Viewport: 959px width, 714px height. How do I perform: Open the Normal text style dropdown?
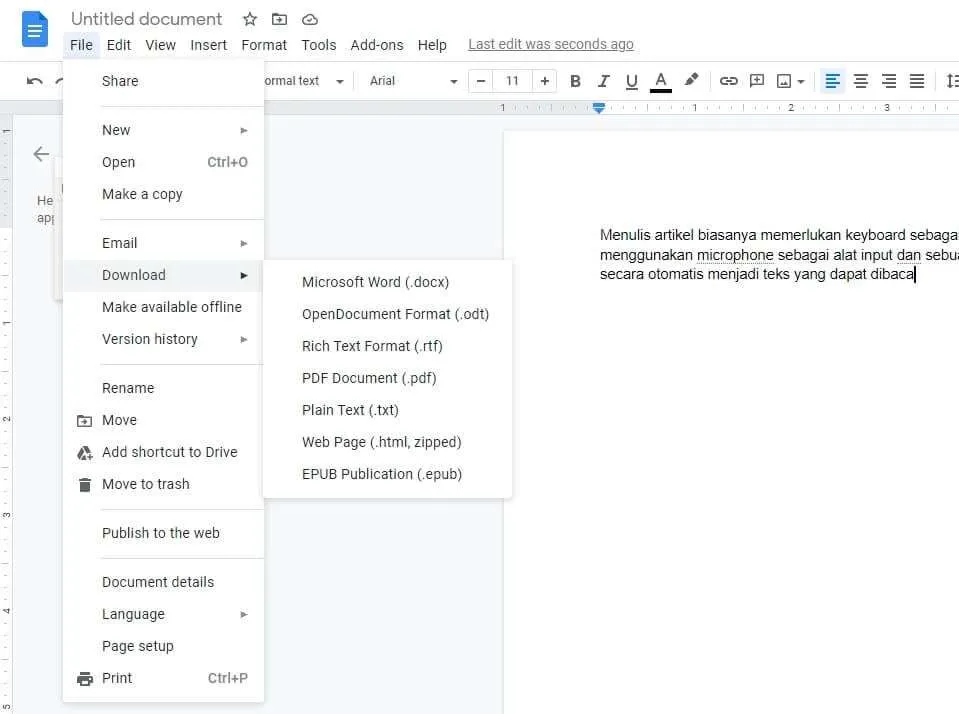click(x=305, y=81)
